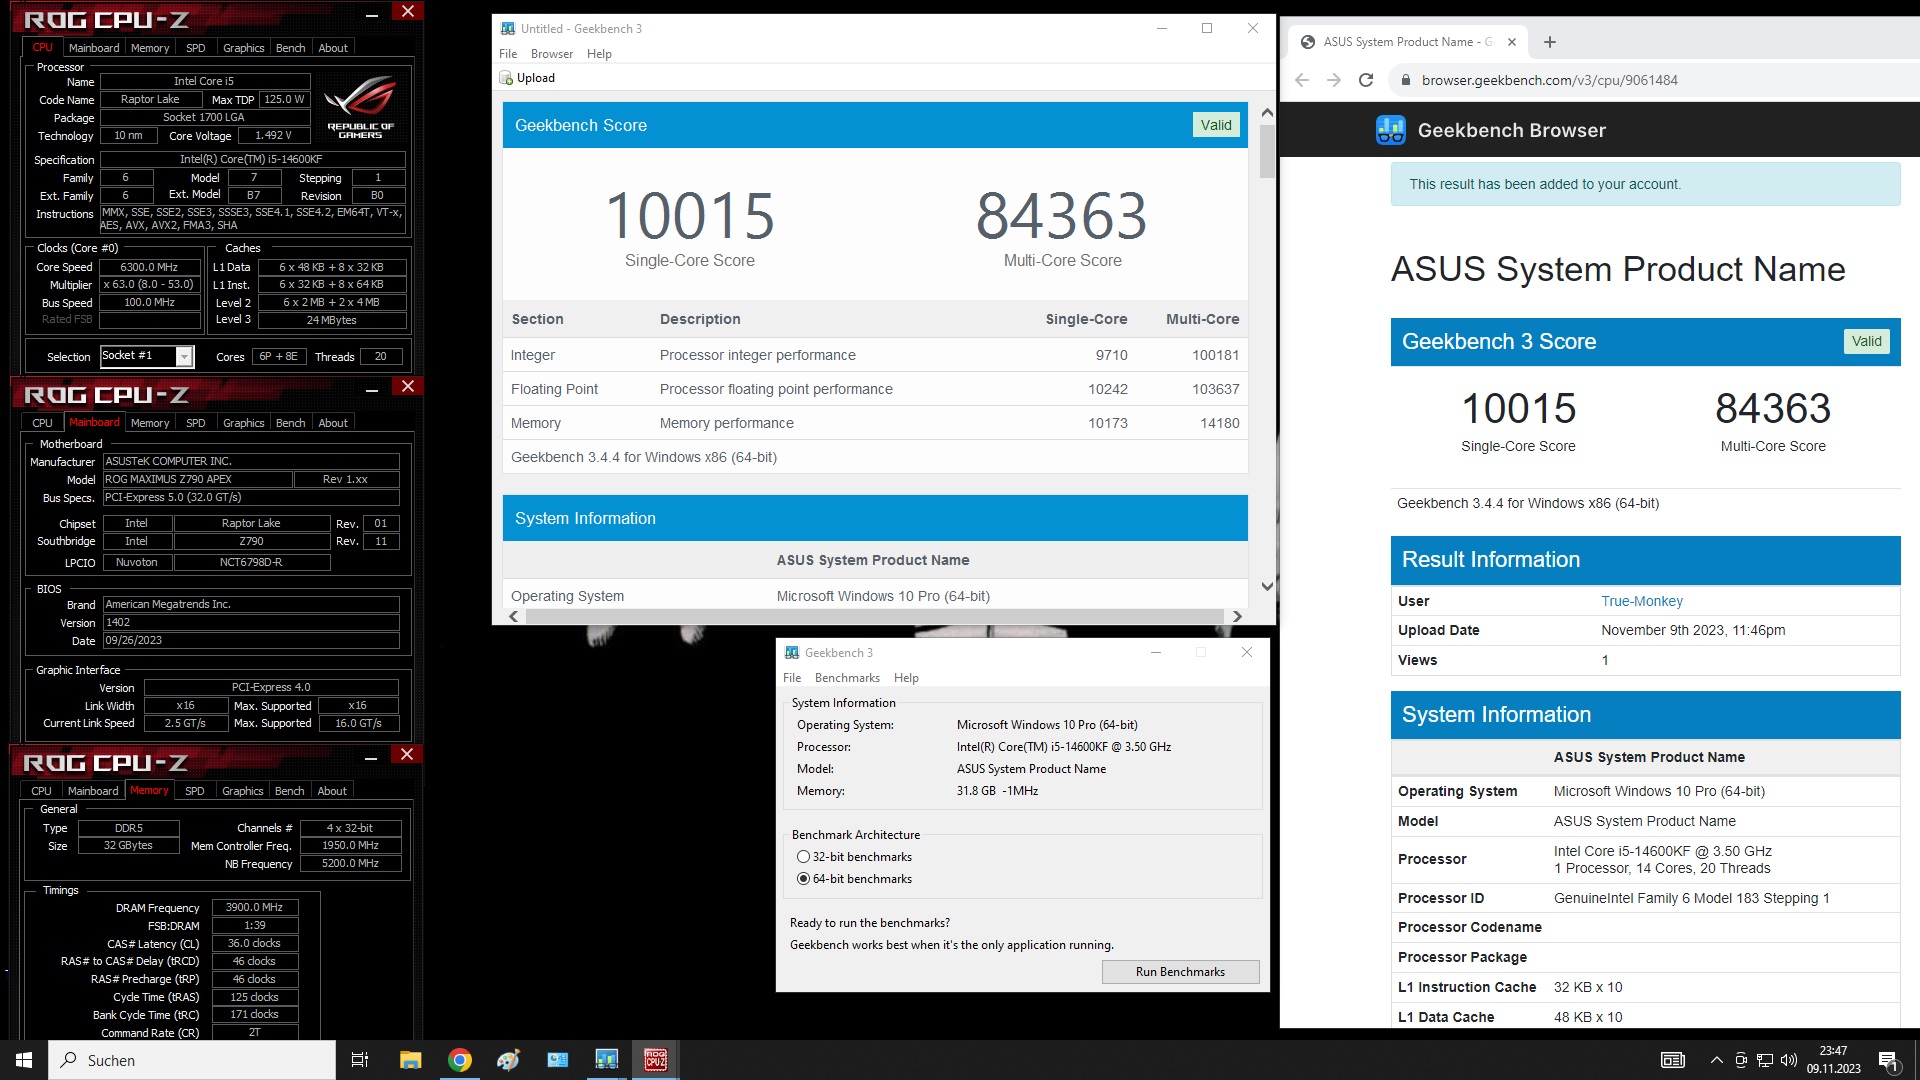Click the Geekbench Browser logo icon
Screen dimensions: 1920x1080
coord(1390,130)
